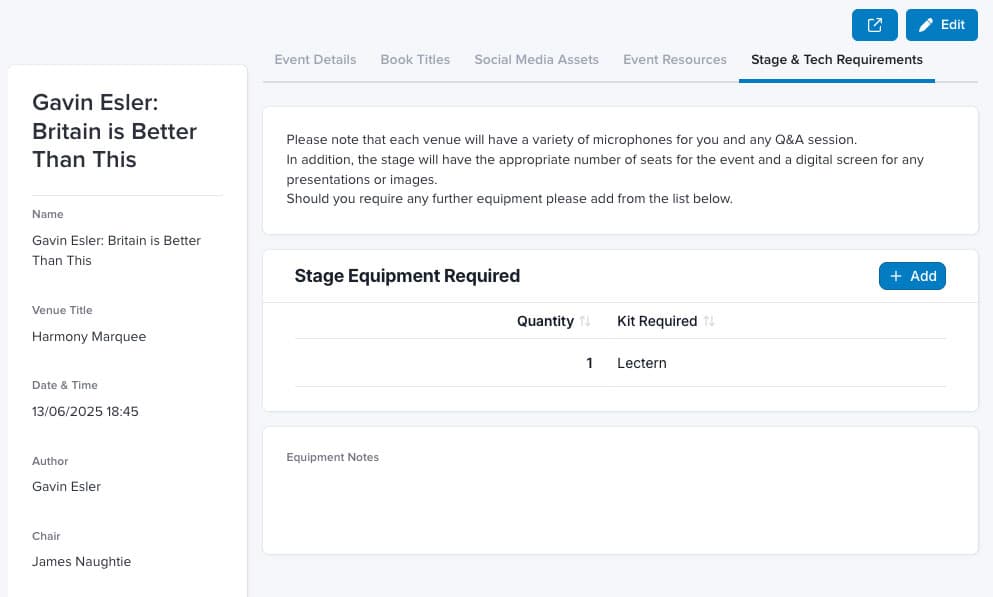Click the author name Gavin Esler
This screenshot has height=597, width=993.
(x=66, y=486)
